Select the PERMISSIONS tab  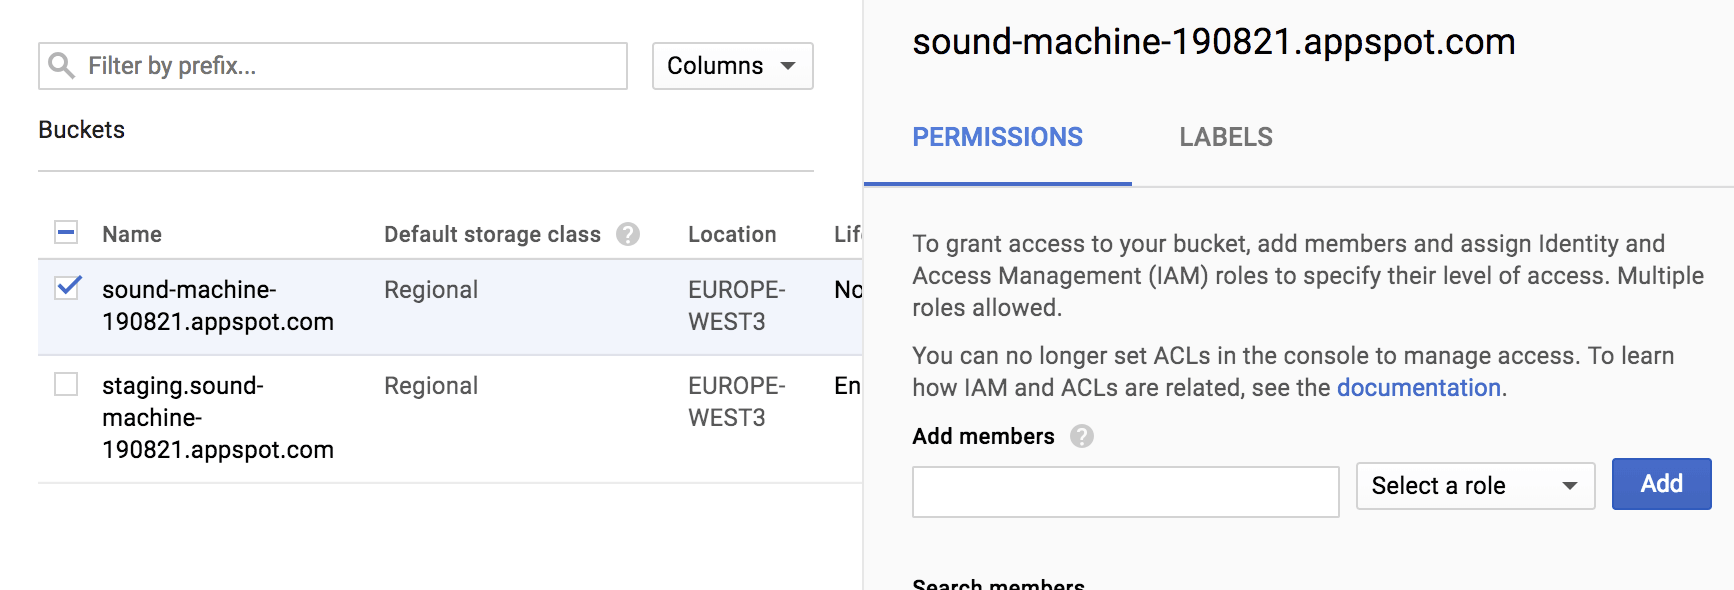point(997,137)
